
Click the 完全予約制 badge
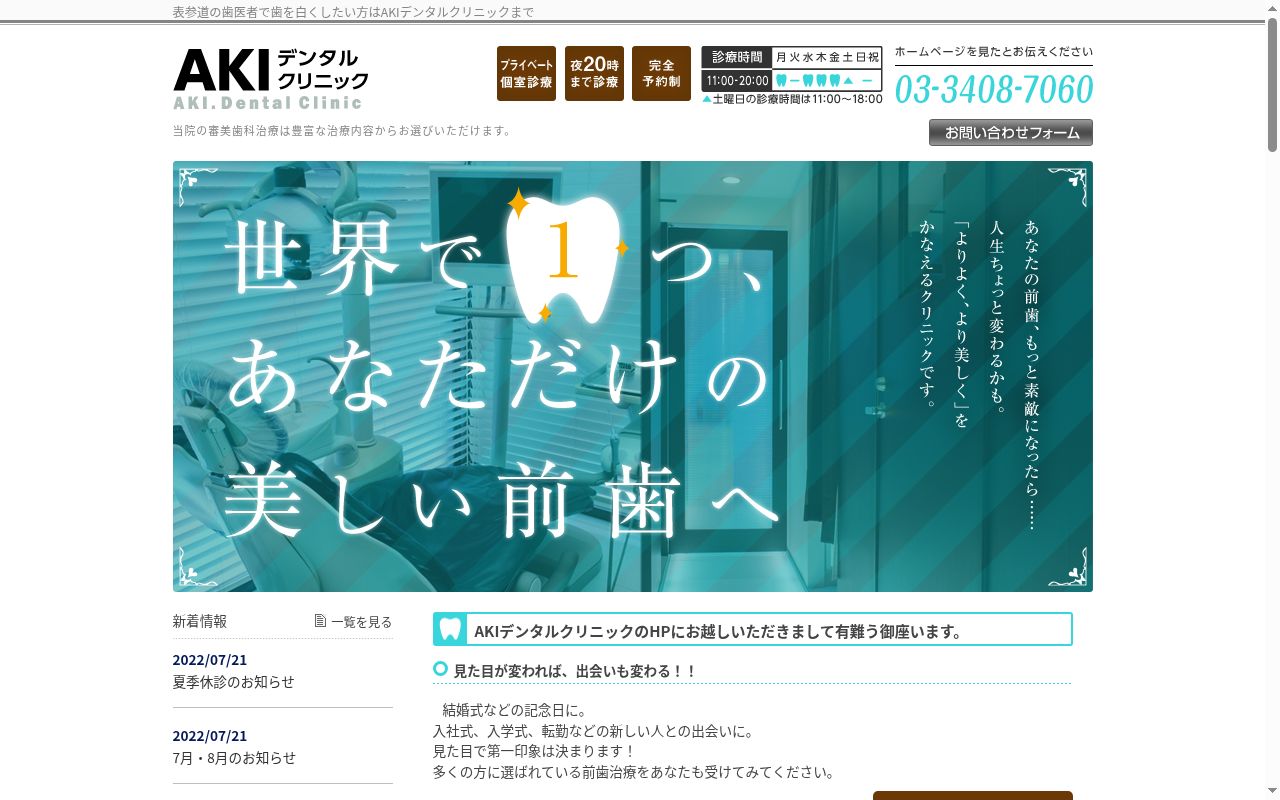[x=661, y=73]
